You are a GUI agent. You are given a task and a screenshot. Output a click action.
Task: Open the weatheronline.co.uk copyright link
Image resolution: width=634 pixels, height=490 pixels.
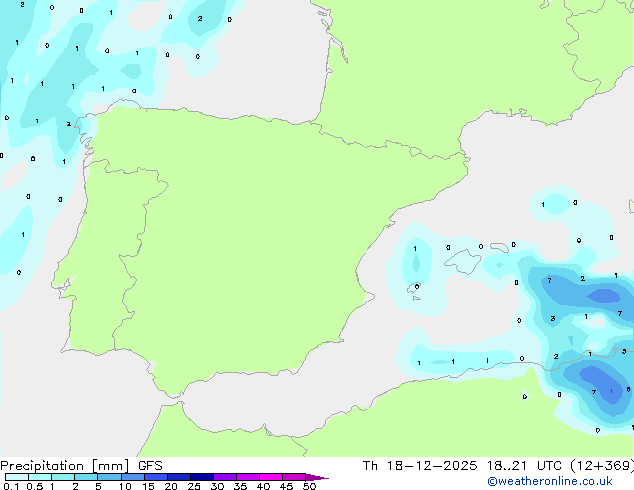[x=549, y=481]
